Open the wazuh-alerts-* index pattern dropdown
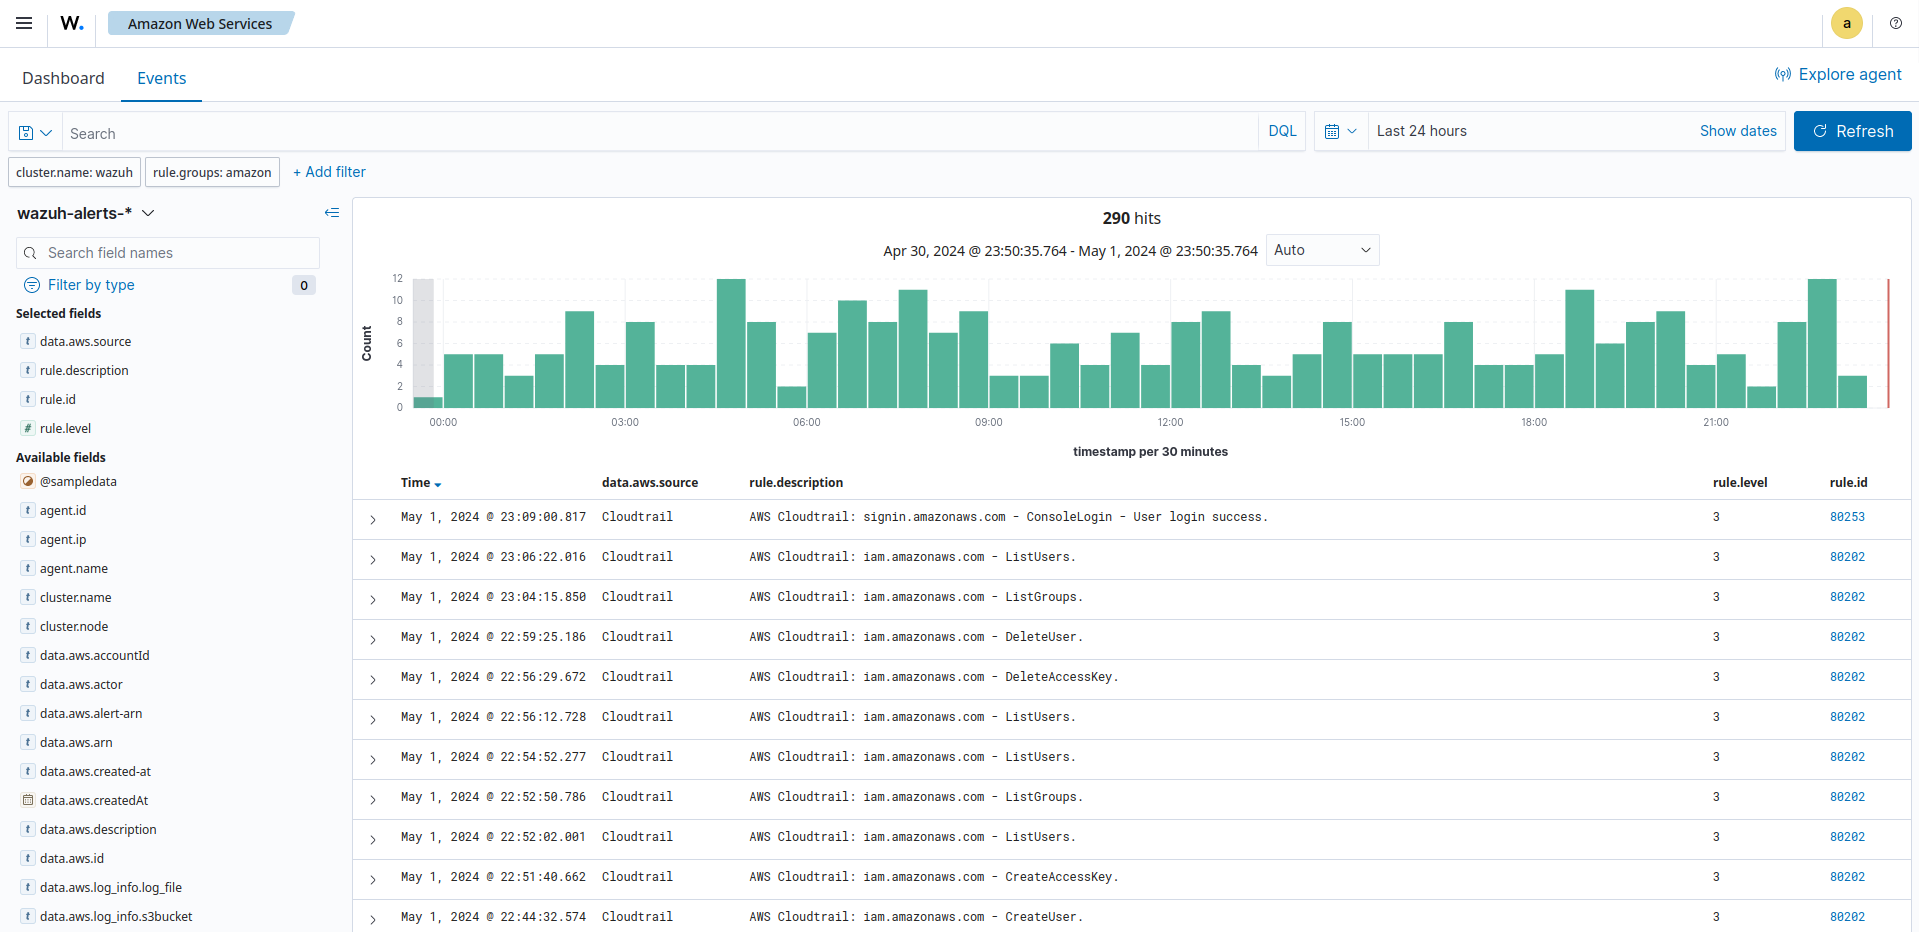The width and height of the screenshot is (1919, 932). pyautogui.click(x=86, y=213)
